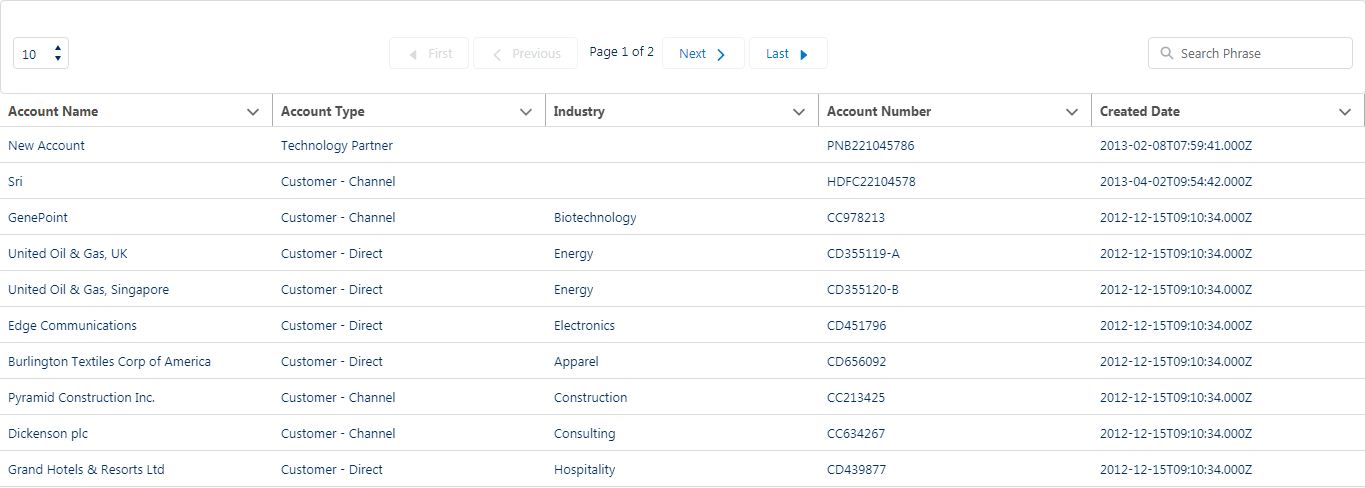Viewport: 1365px width, 488px height.
Task: Select account number CD355119-A
Action: click(x=863, y=254)
